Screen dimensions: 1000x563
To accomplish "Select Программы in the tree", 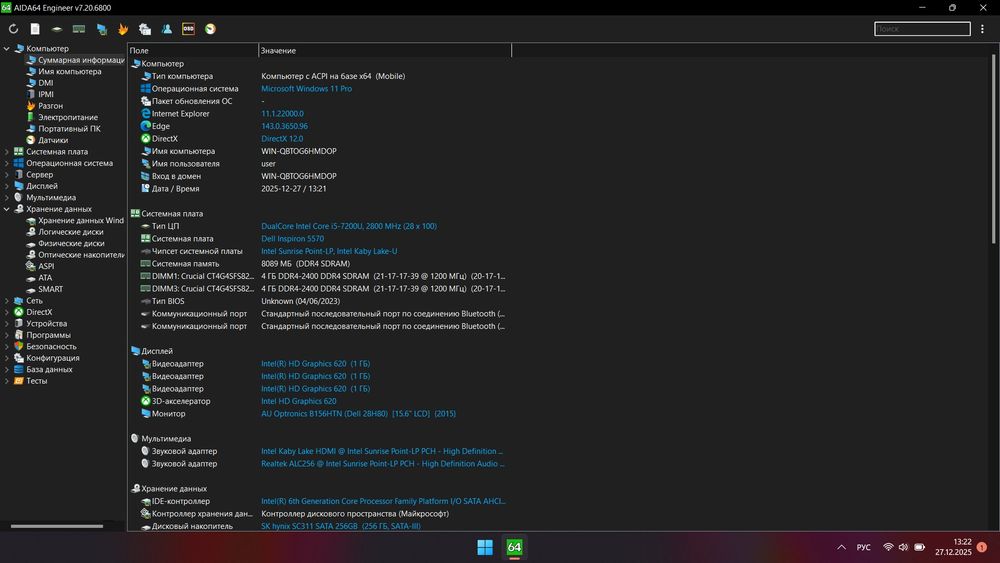I will (42, 335).
